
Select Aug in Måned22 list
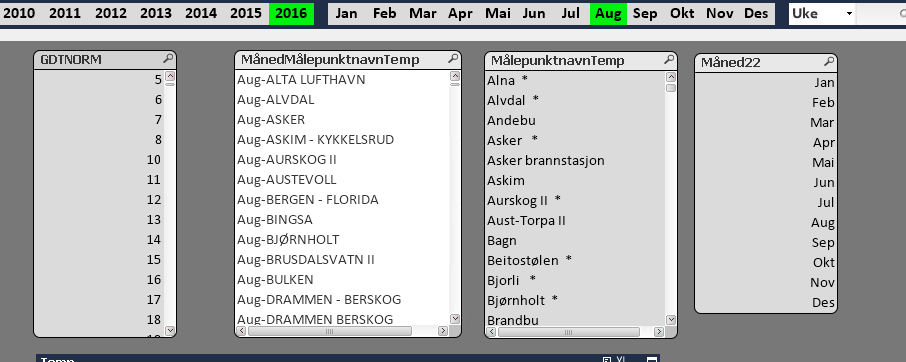coord(766,222)
